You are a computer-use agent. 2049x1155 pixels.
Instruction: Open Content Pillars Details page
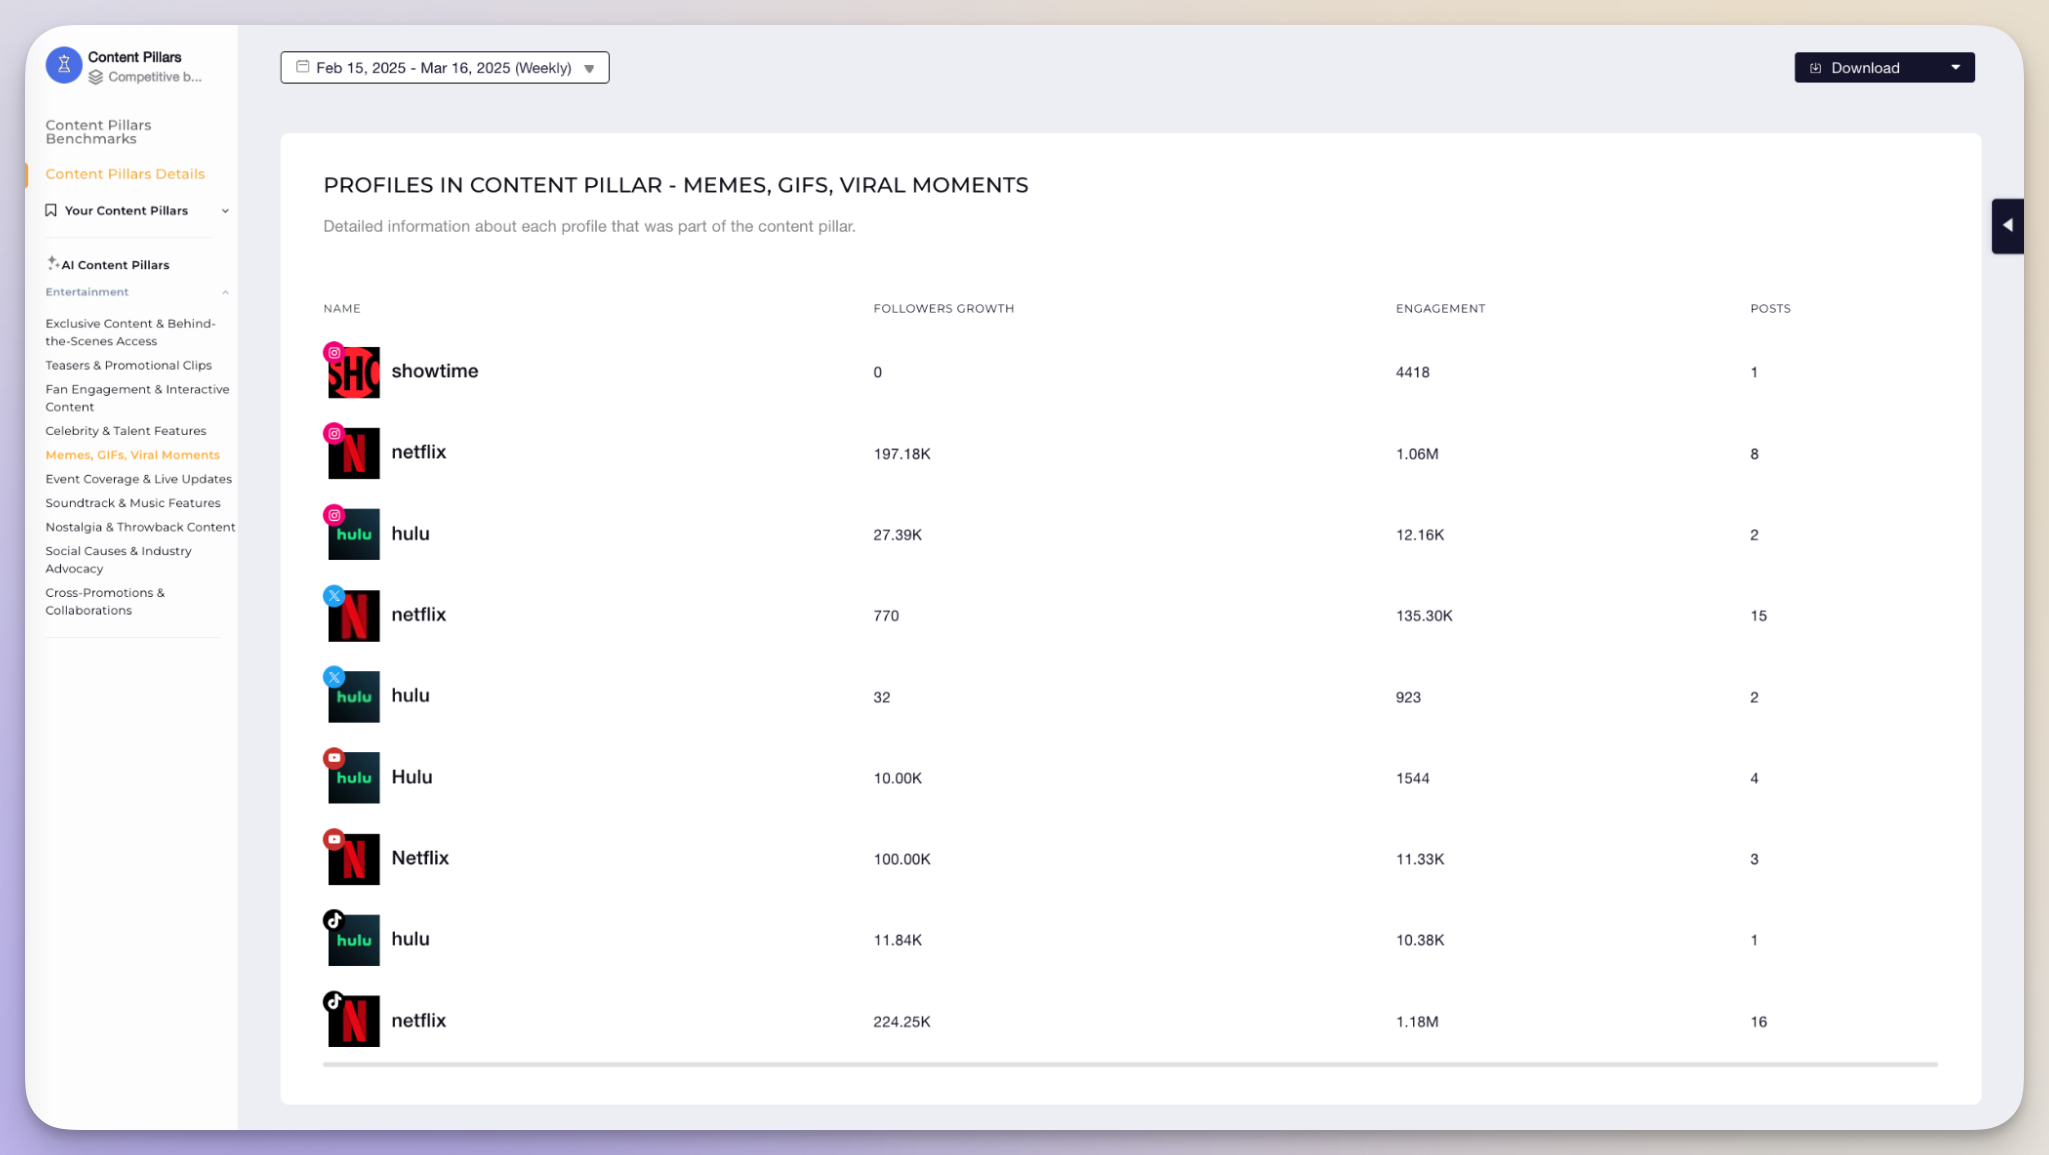tap(125, 174)
